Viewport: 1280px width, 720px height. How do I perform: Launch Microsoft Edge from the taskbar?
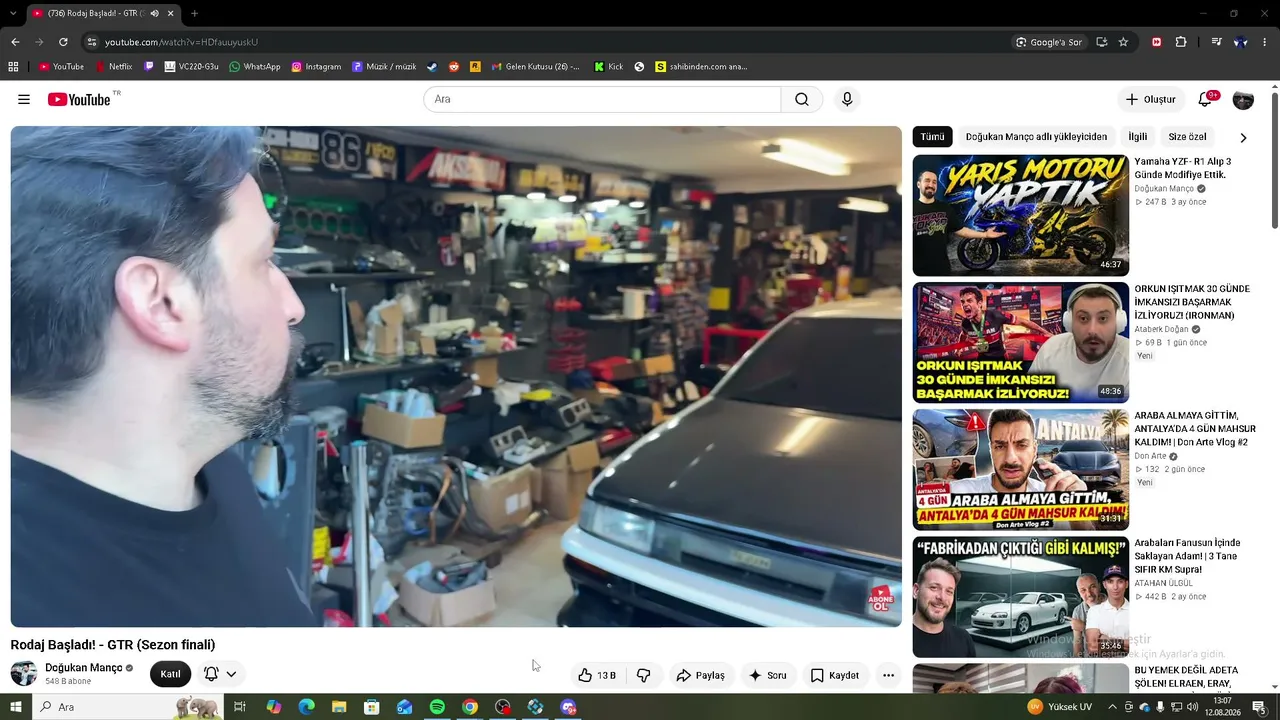pyautogui.click(x=306, y=707)
